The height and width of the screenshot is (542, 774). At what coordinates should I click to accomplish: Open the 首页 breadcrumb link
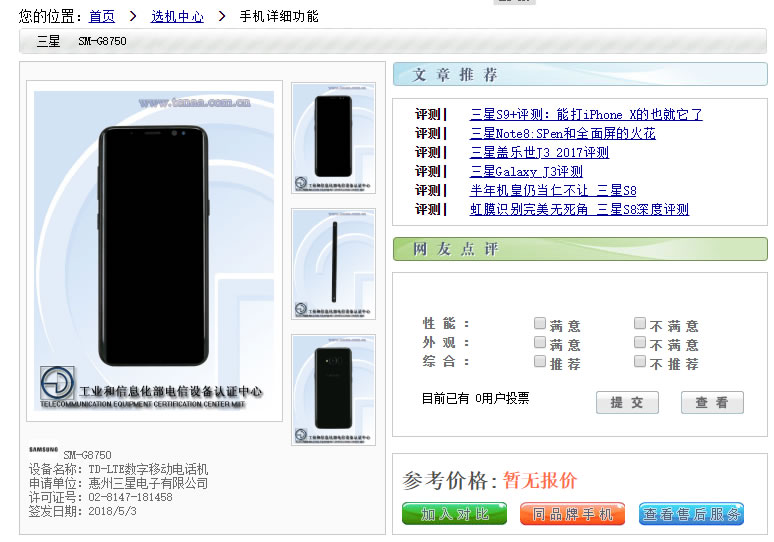pos(102,16)
